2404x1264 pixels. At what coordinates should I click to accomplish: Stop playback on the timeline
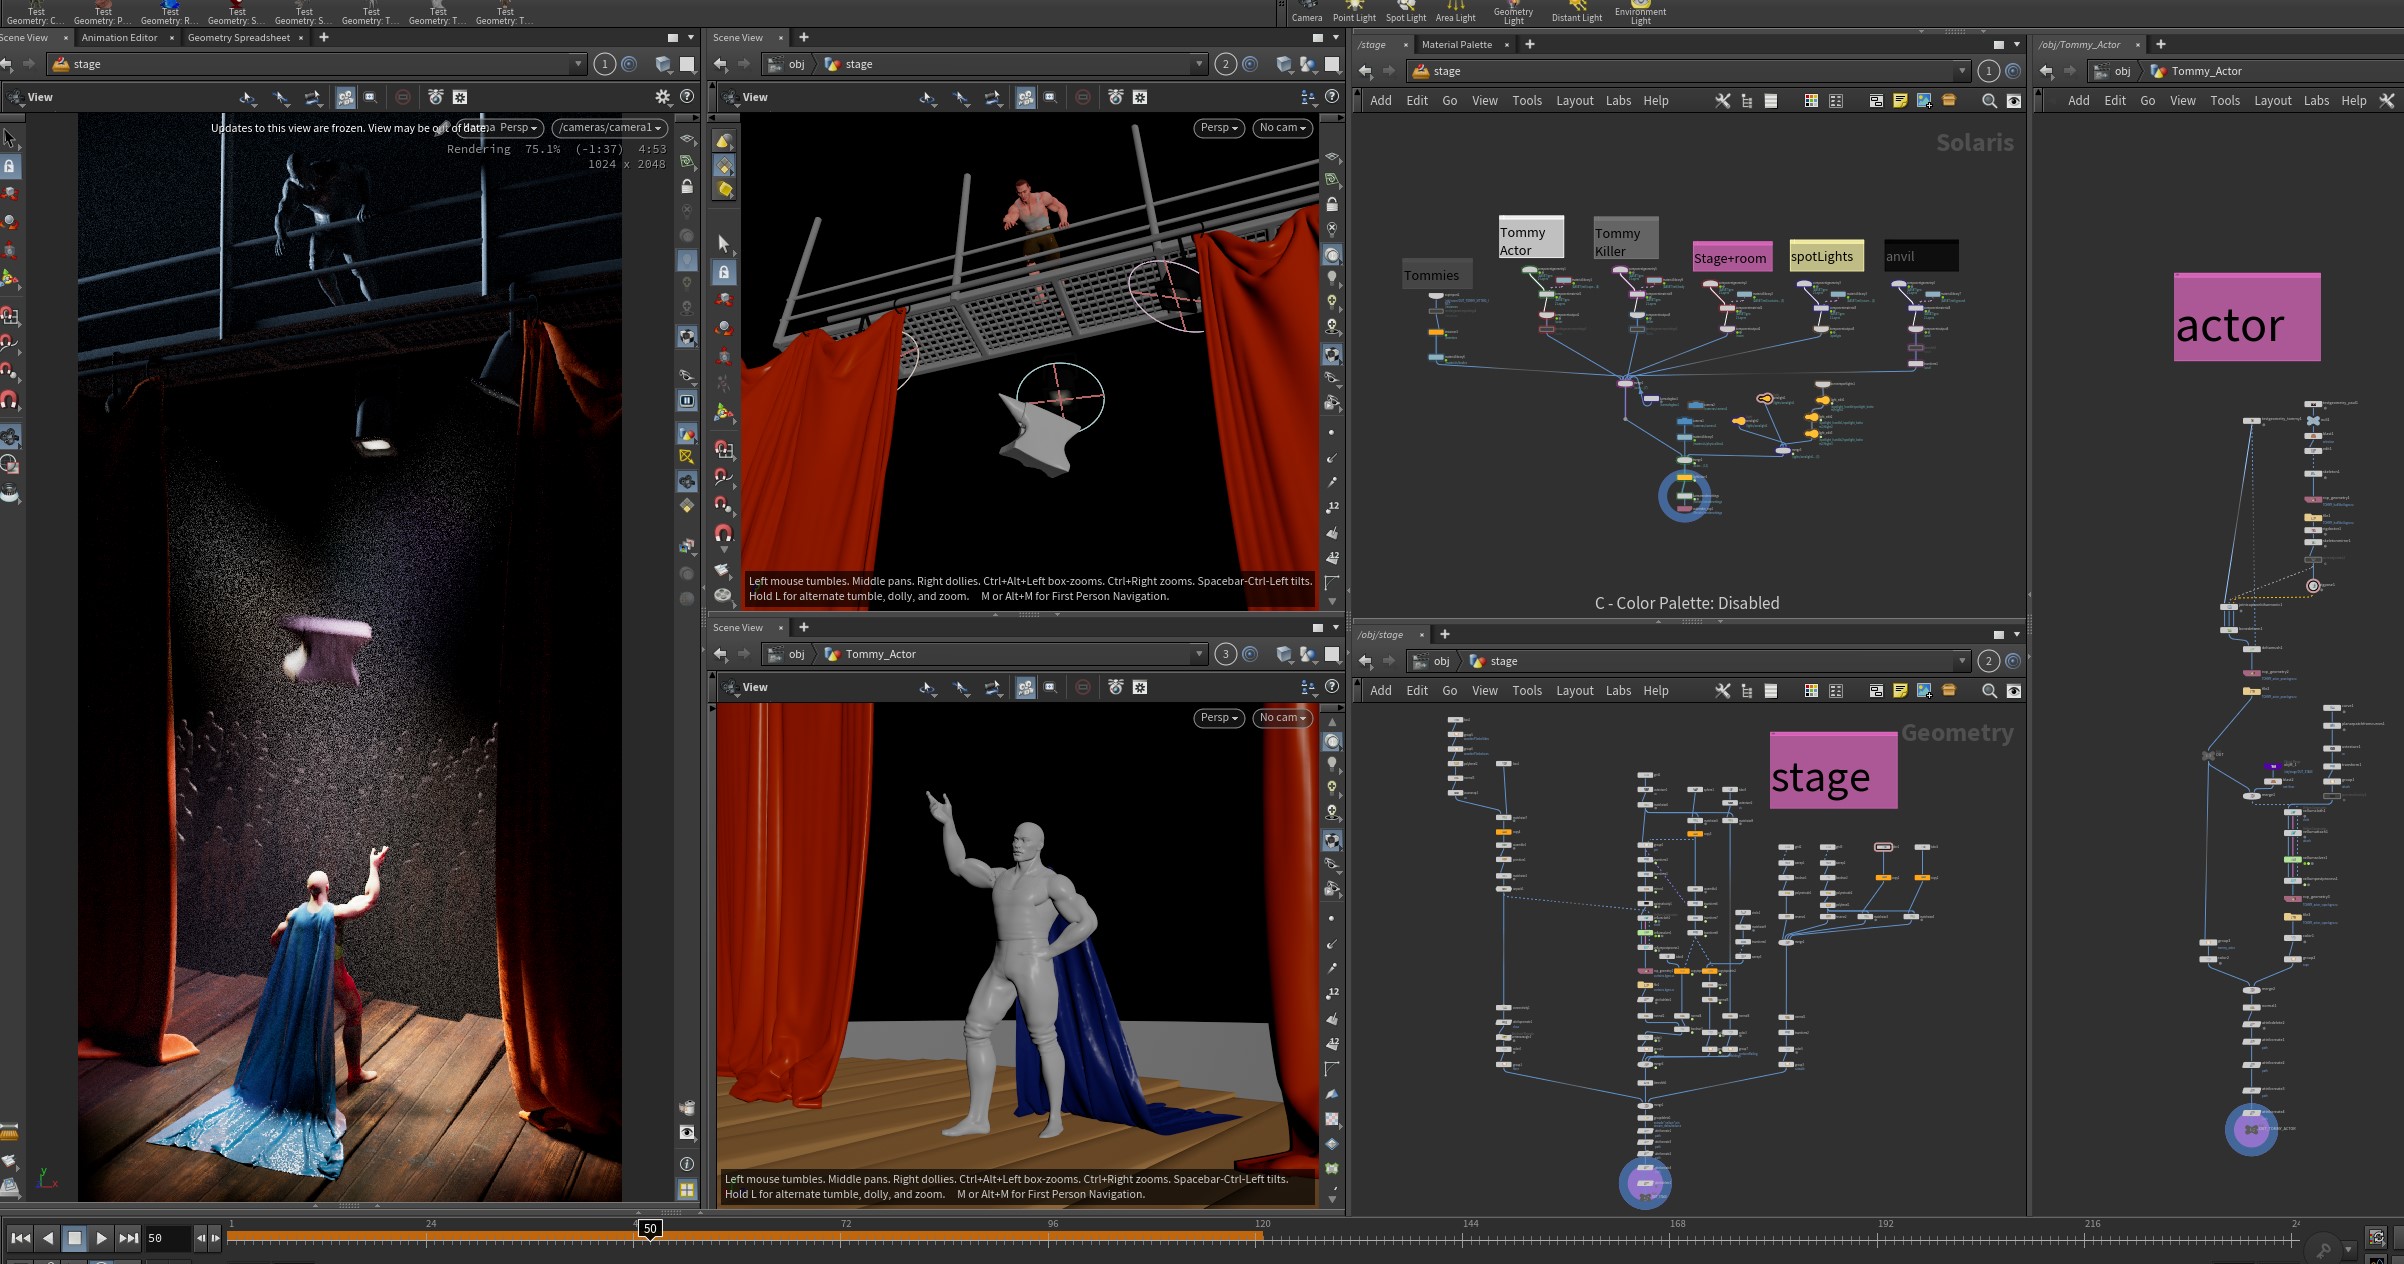tap(74, 1238)
